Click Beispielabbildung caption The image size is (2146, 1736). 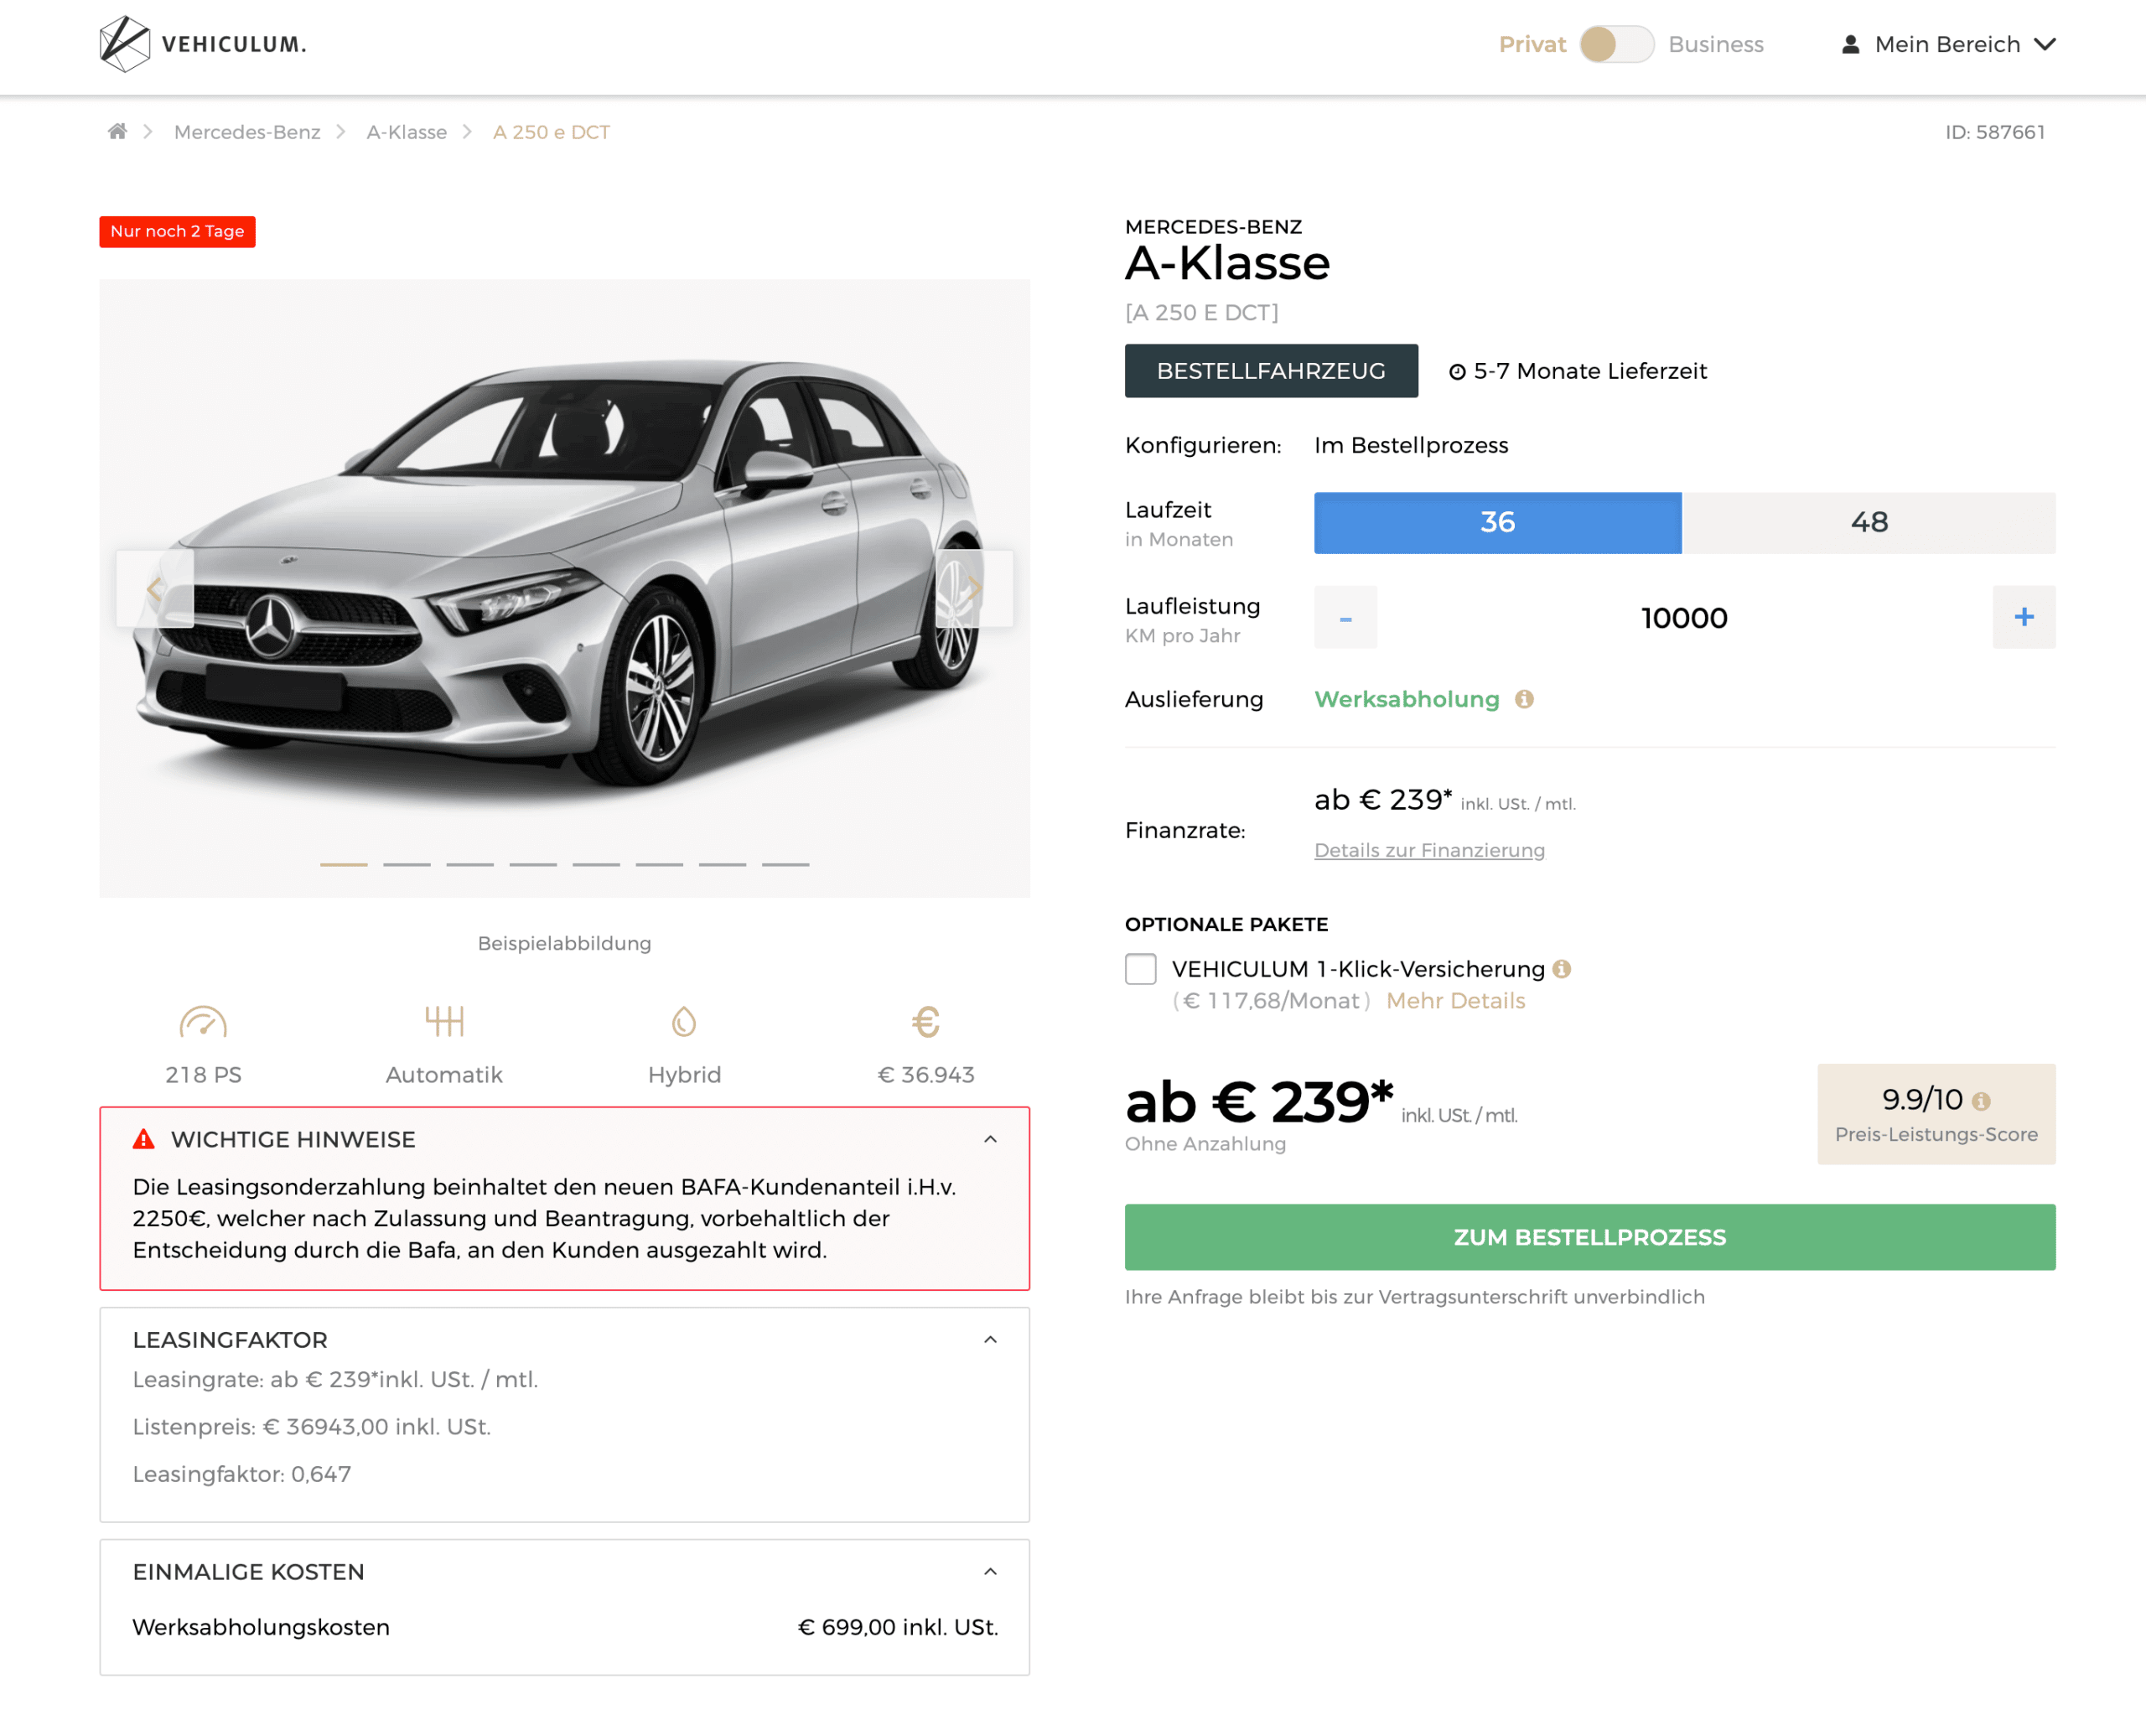[564, 943]
